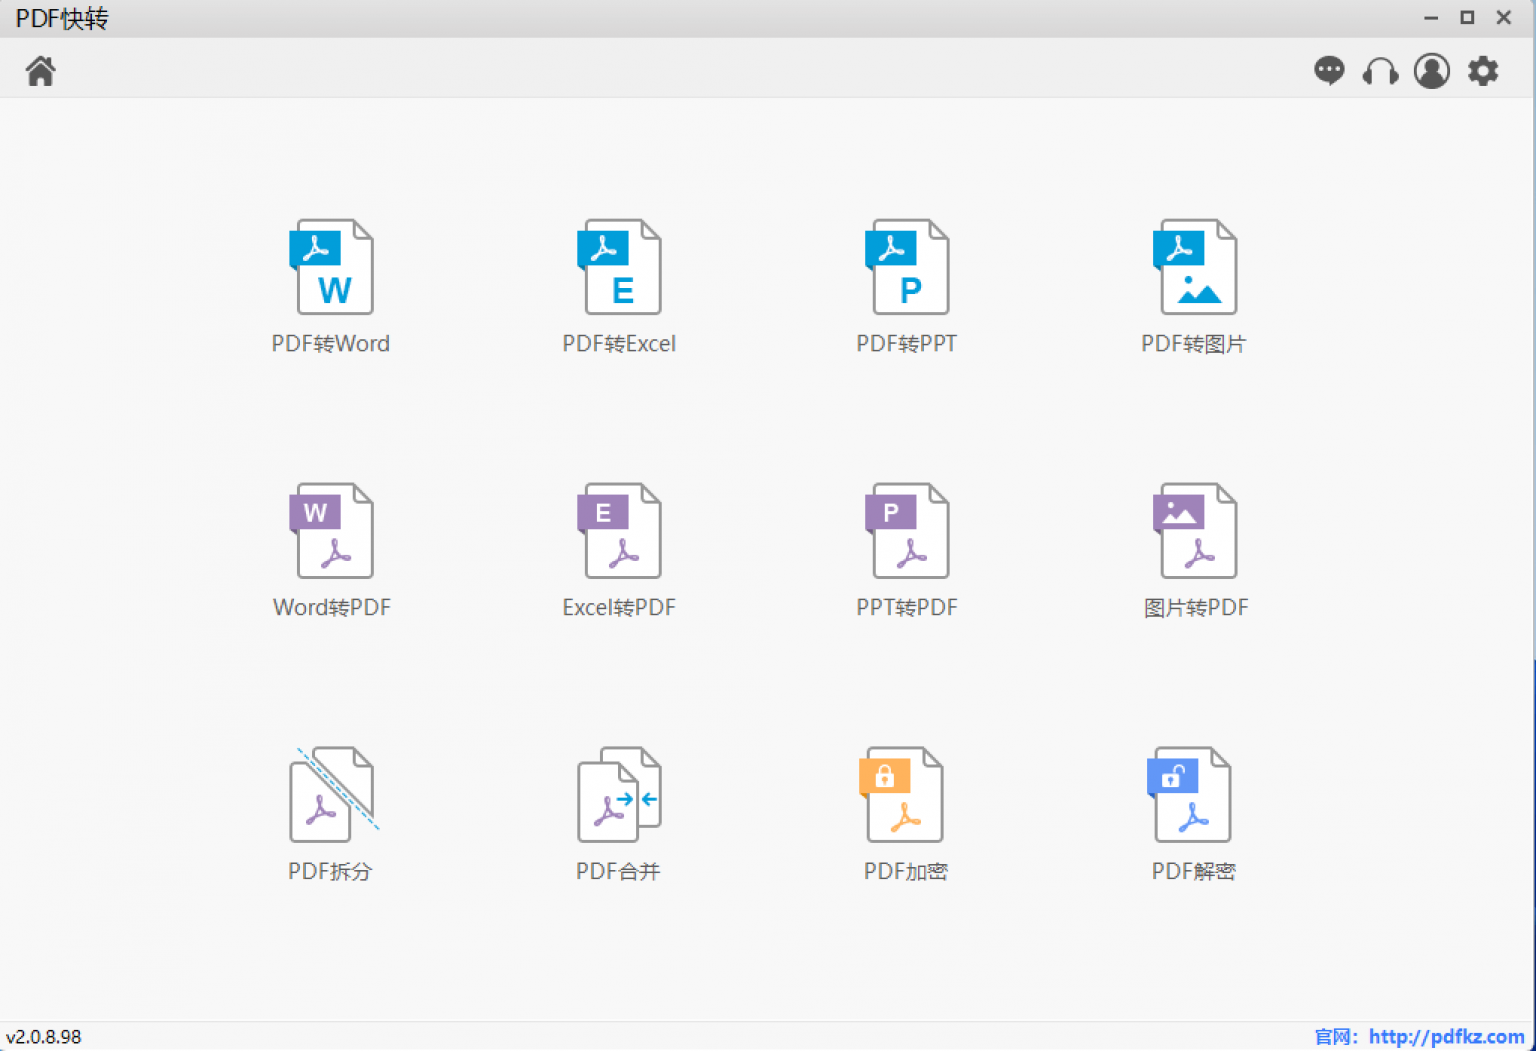1536x1051 pixels.
Task: Open settings via the gear icon
Action: pyautogui.click(x=1483, y=71)
